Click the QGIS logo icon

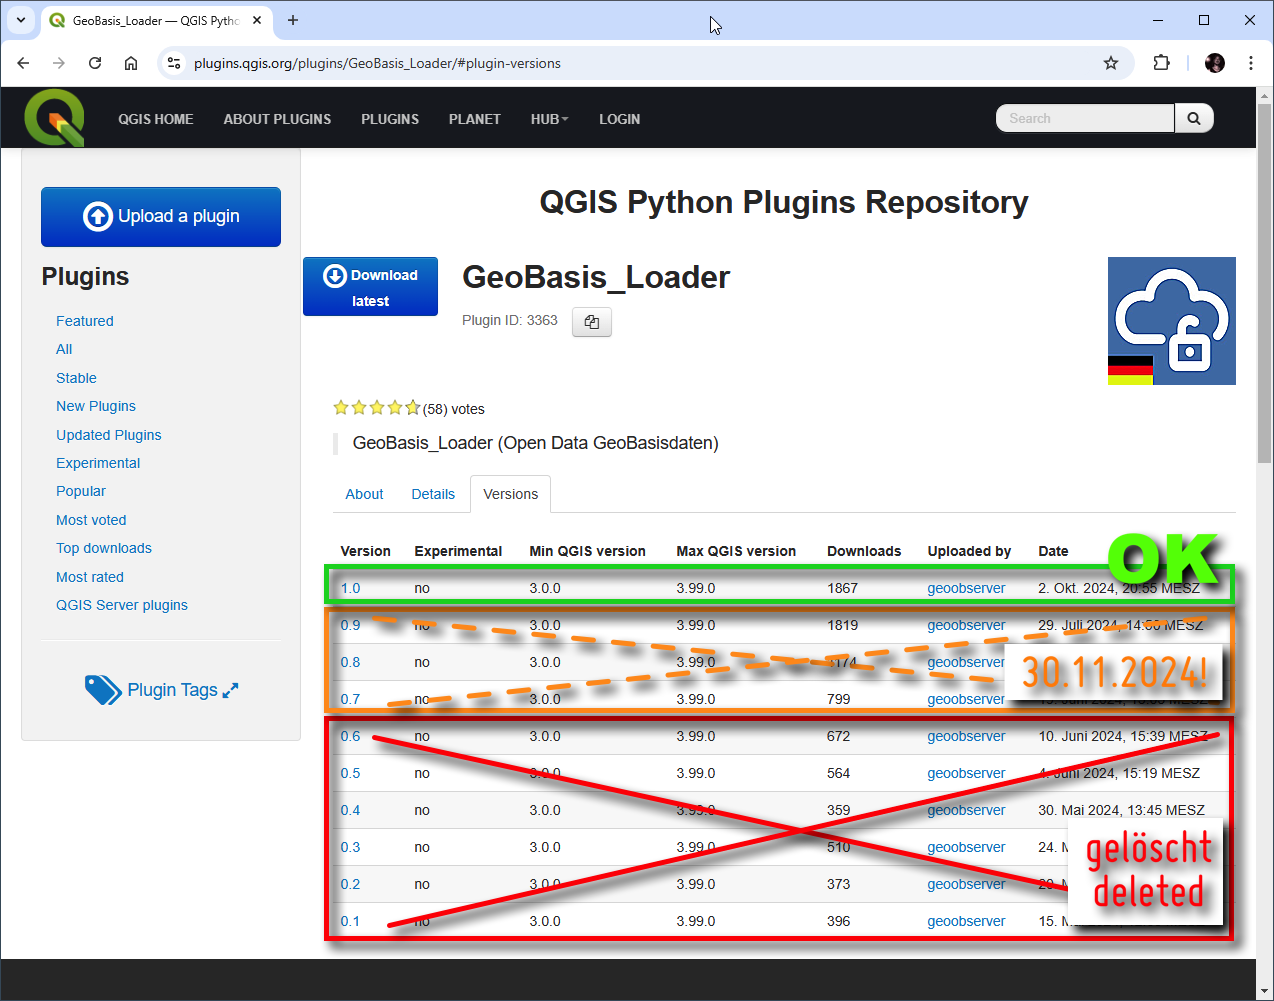coord(55,118)
